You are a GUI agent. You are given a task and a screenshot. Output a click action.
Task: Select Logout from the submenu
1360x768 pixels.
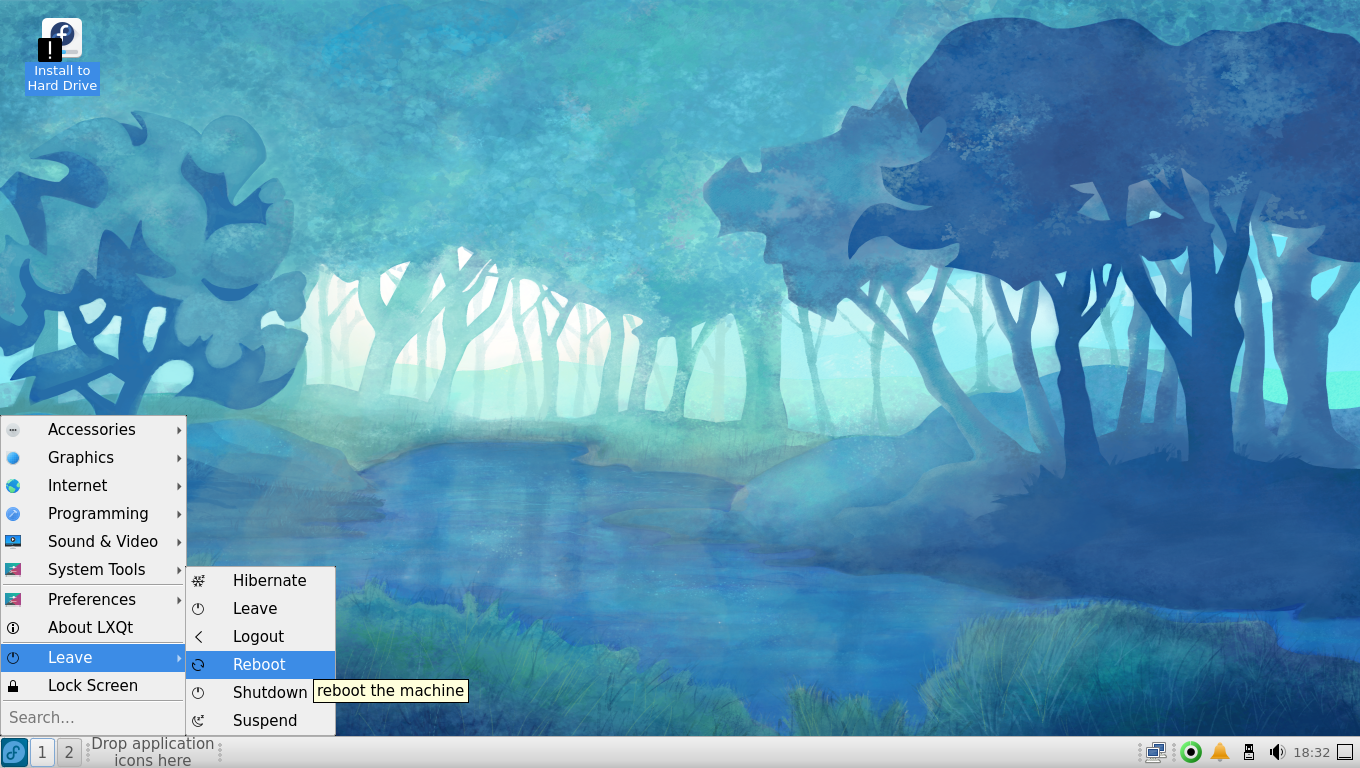coord(260,636)
